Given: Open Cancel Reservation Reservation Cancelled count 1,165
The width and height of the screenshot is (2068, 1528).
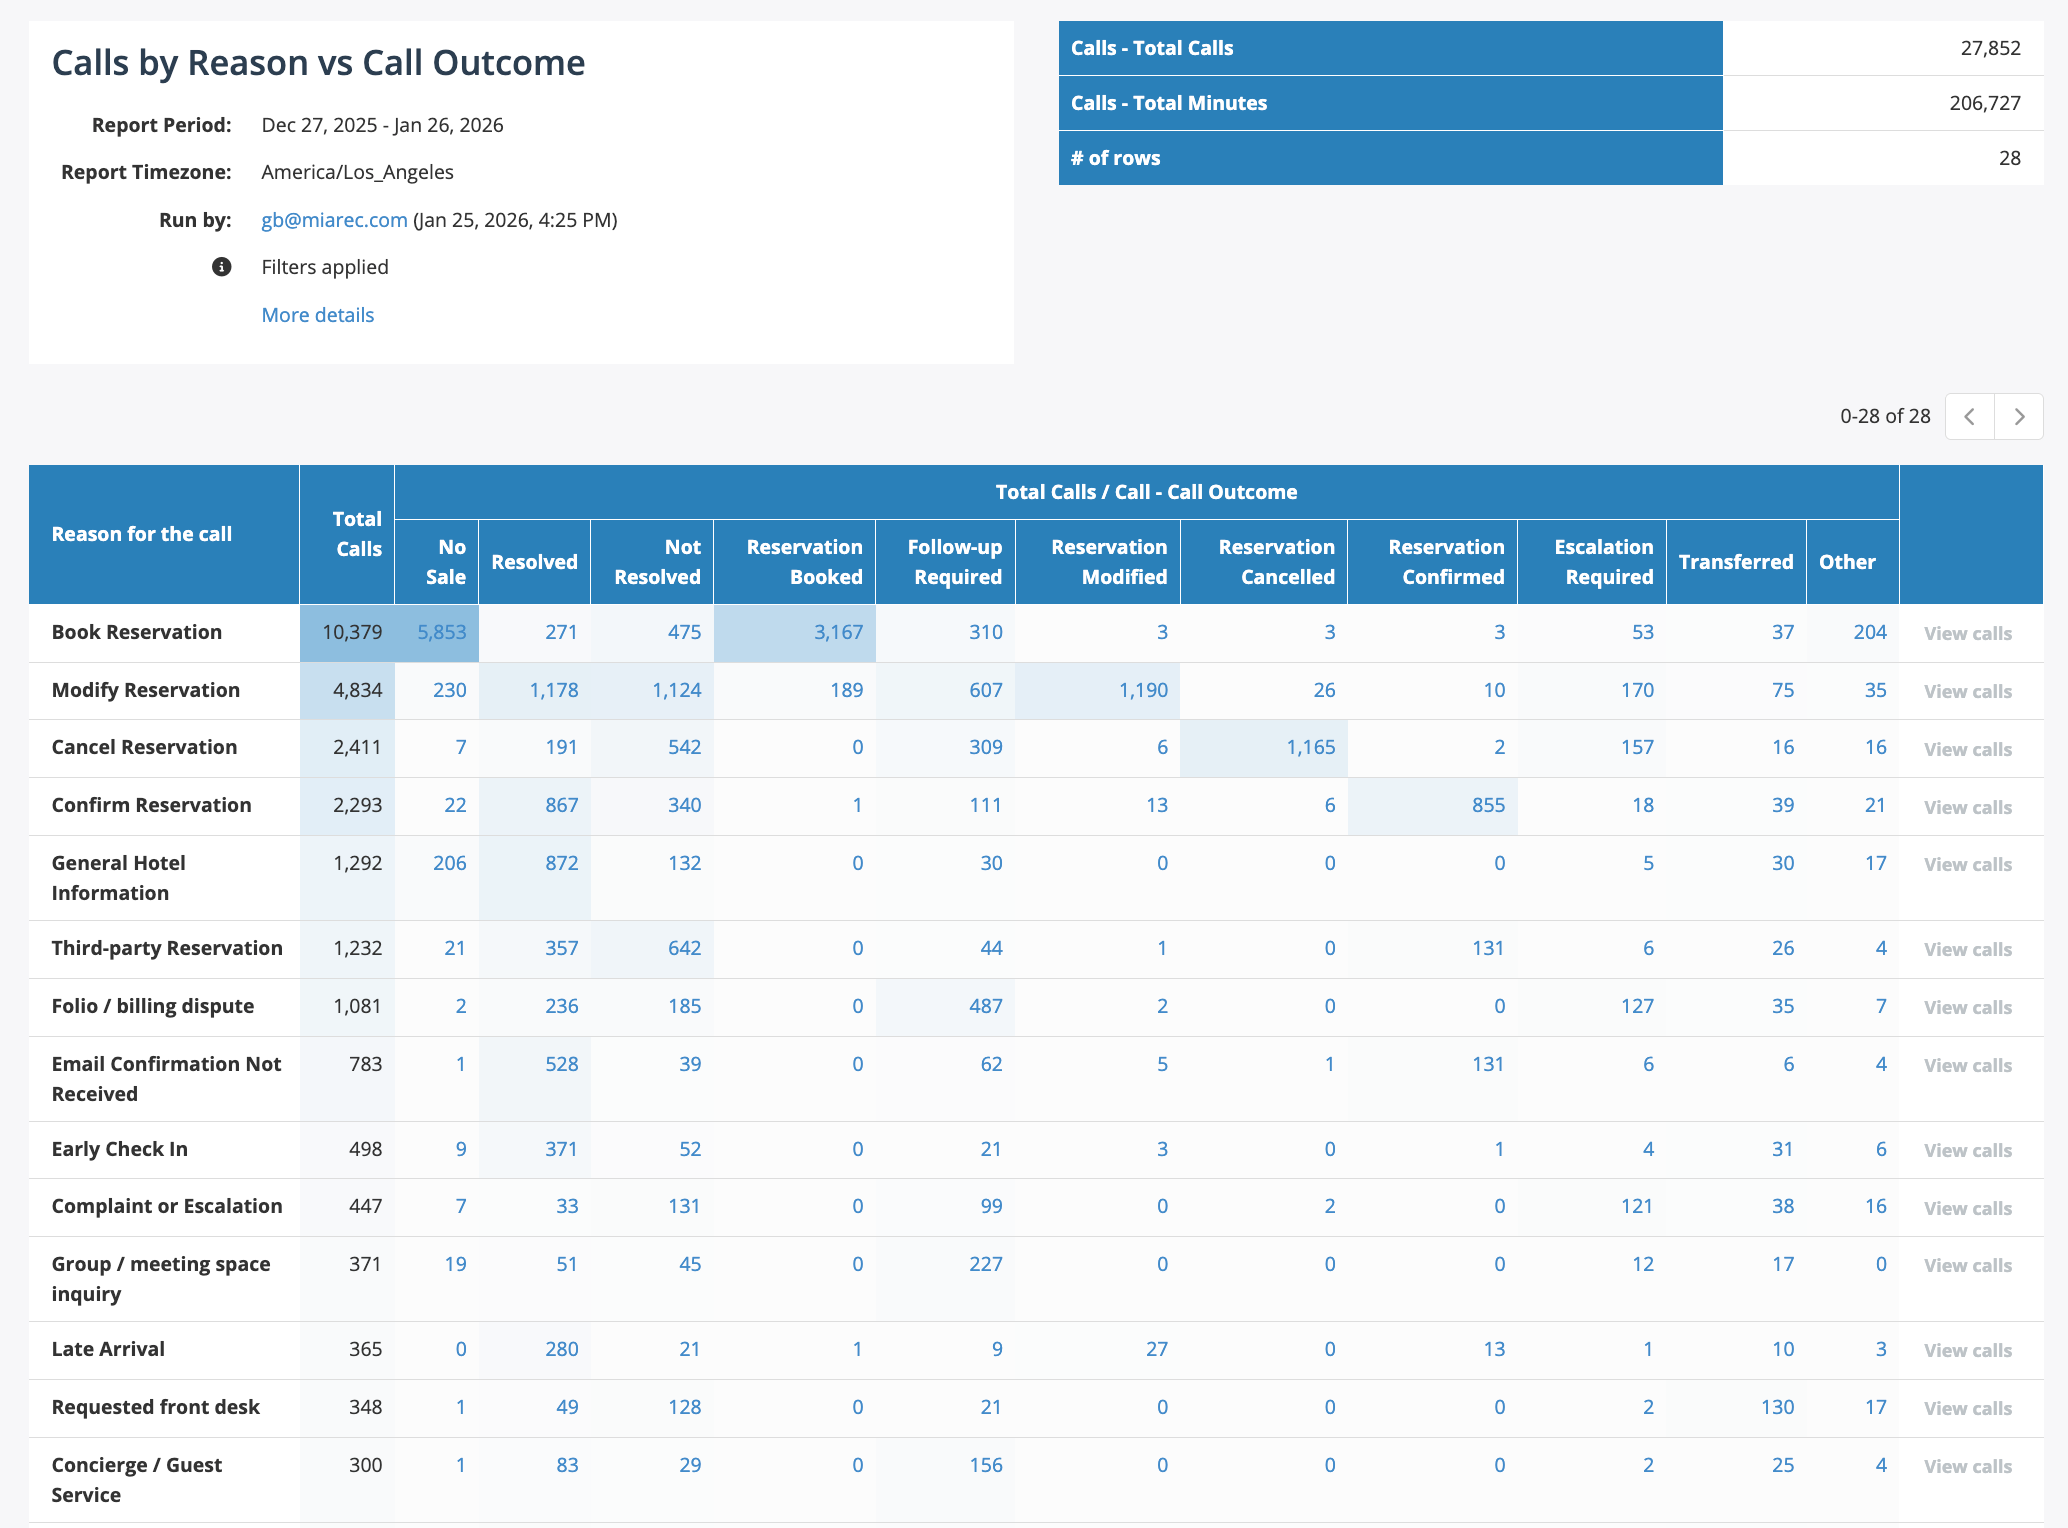Looking at the screenshot, I should [x=1310, y=747].
